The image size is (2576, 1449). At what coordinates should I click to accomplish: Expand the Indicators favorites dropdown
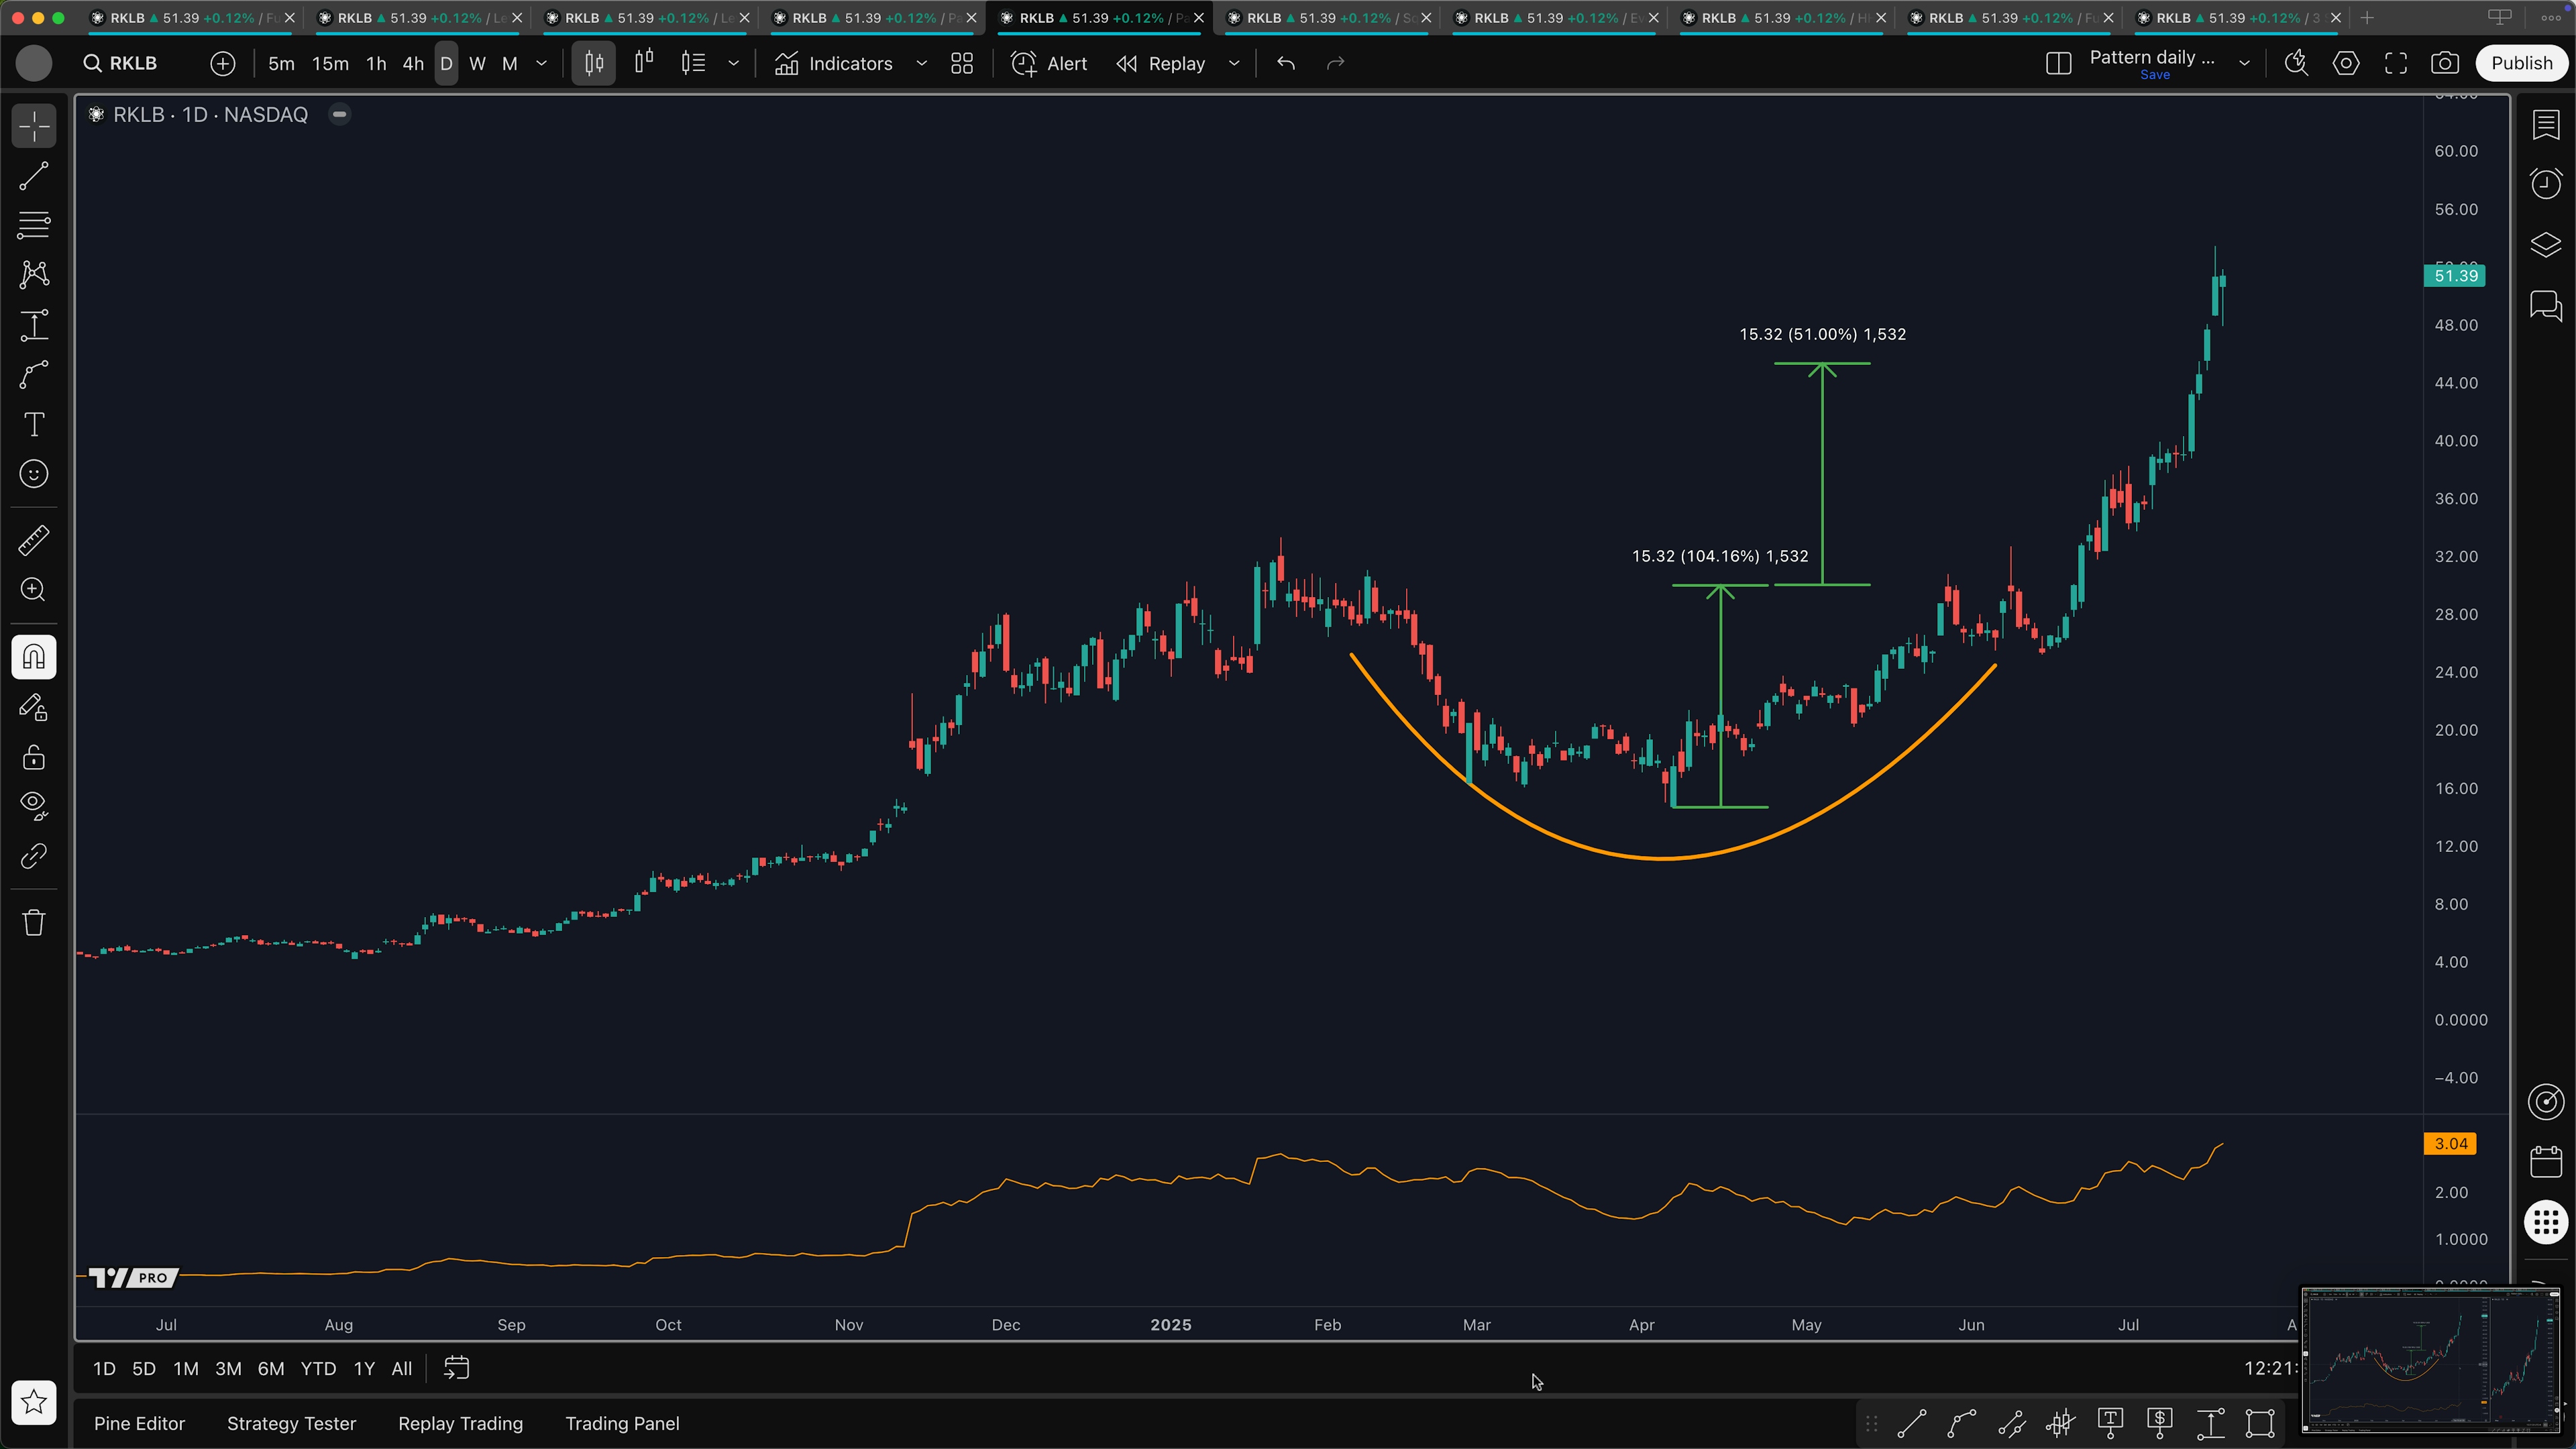point(922,64)
